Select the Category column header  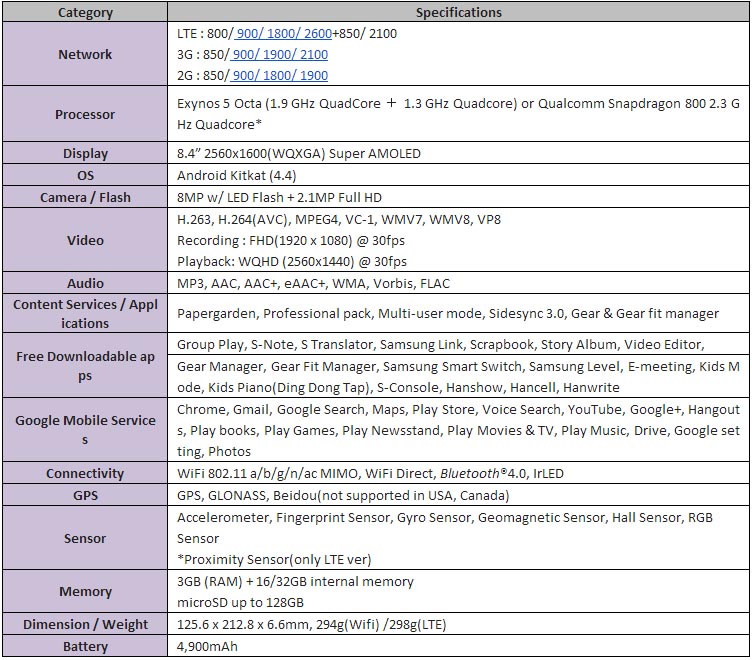point(85,12)
